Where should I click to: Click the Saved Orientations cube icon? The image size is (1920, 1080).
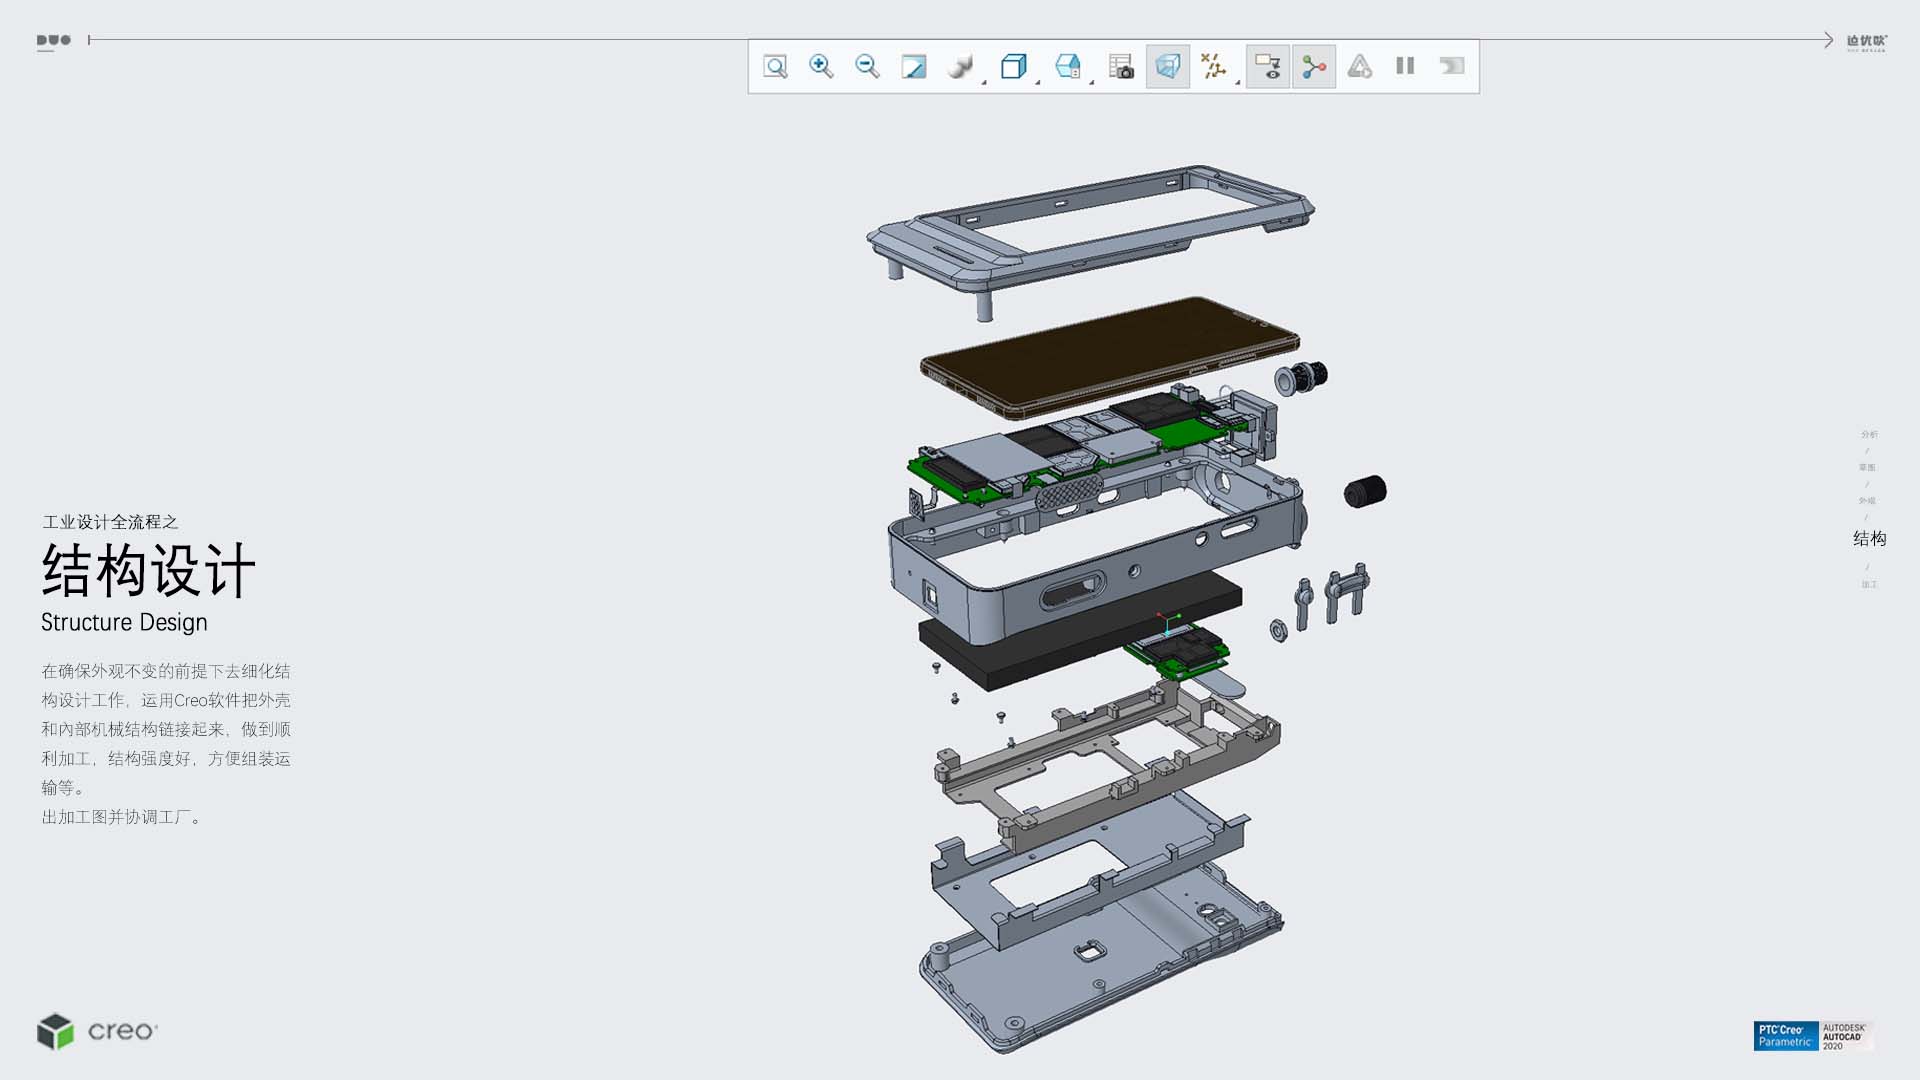pyautogui.click(x=1013, y=67)
